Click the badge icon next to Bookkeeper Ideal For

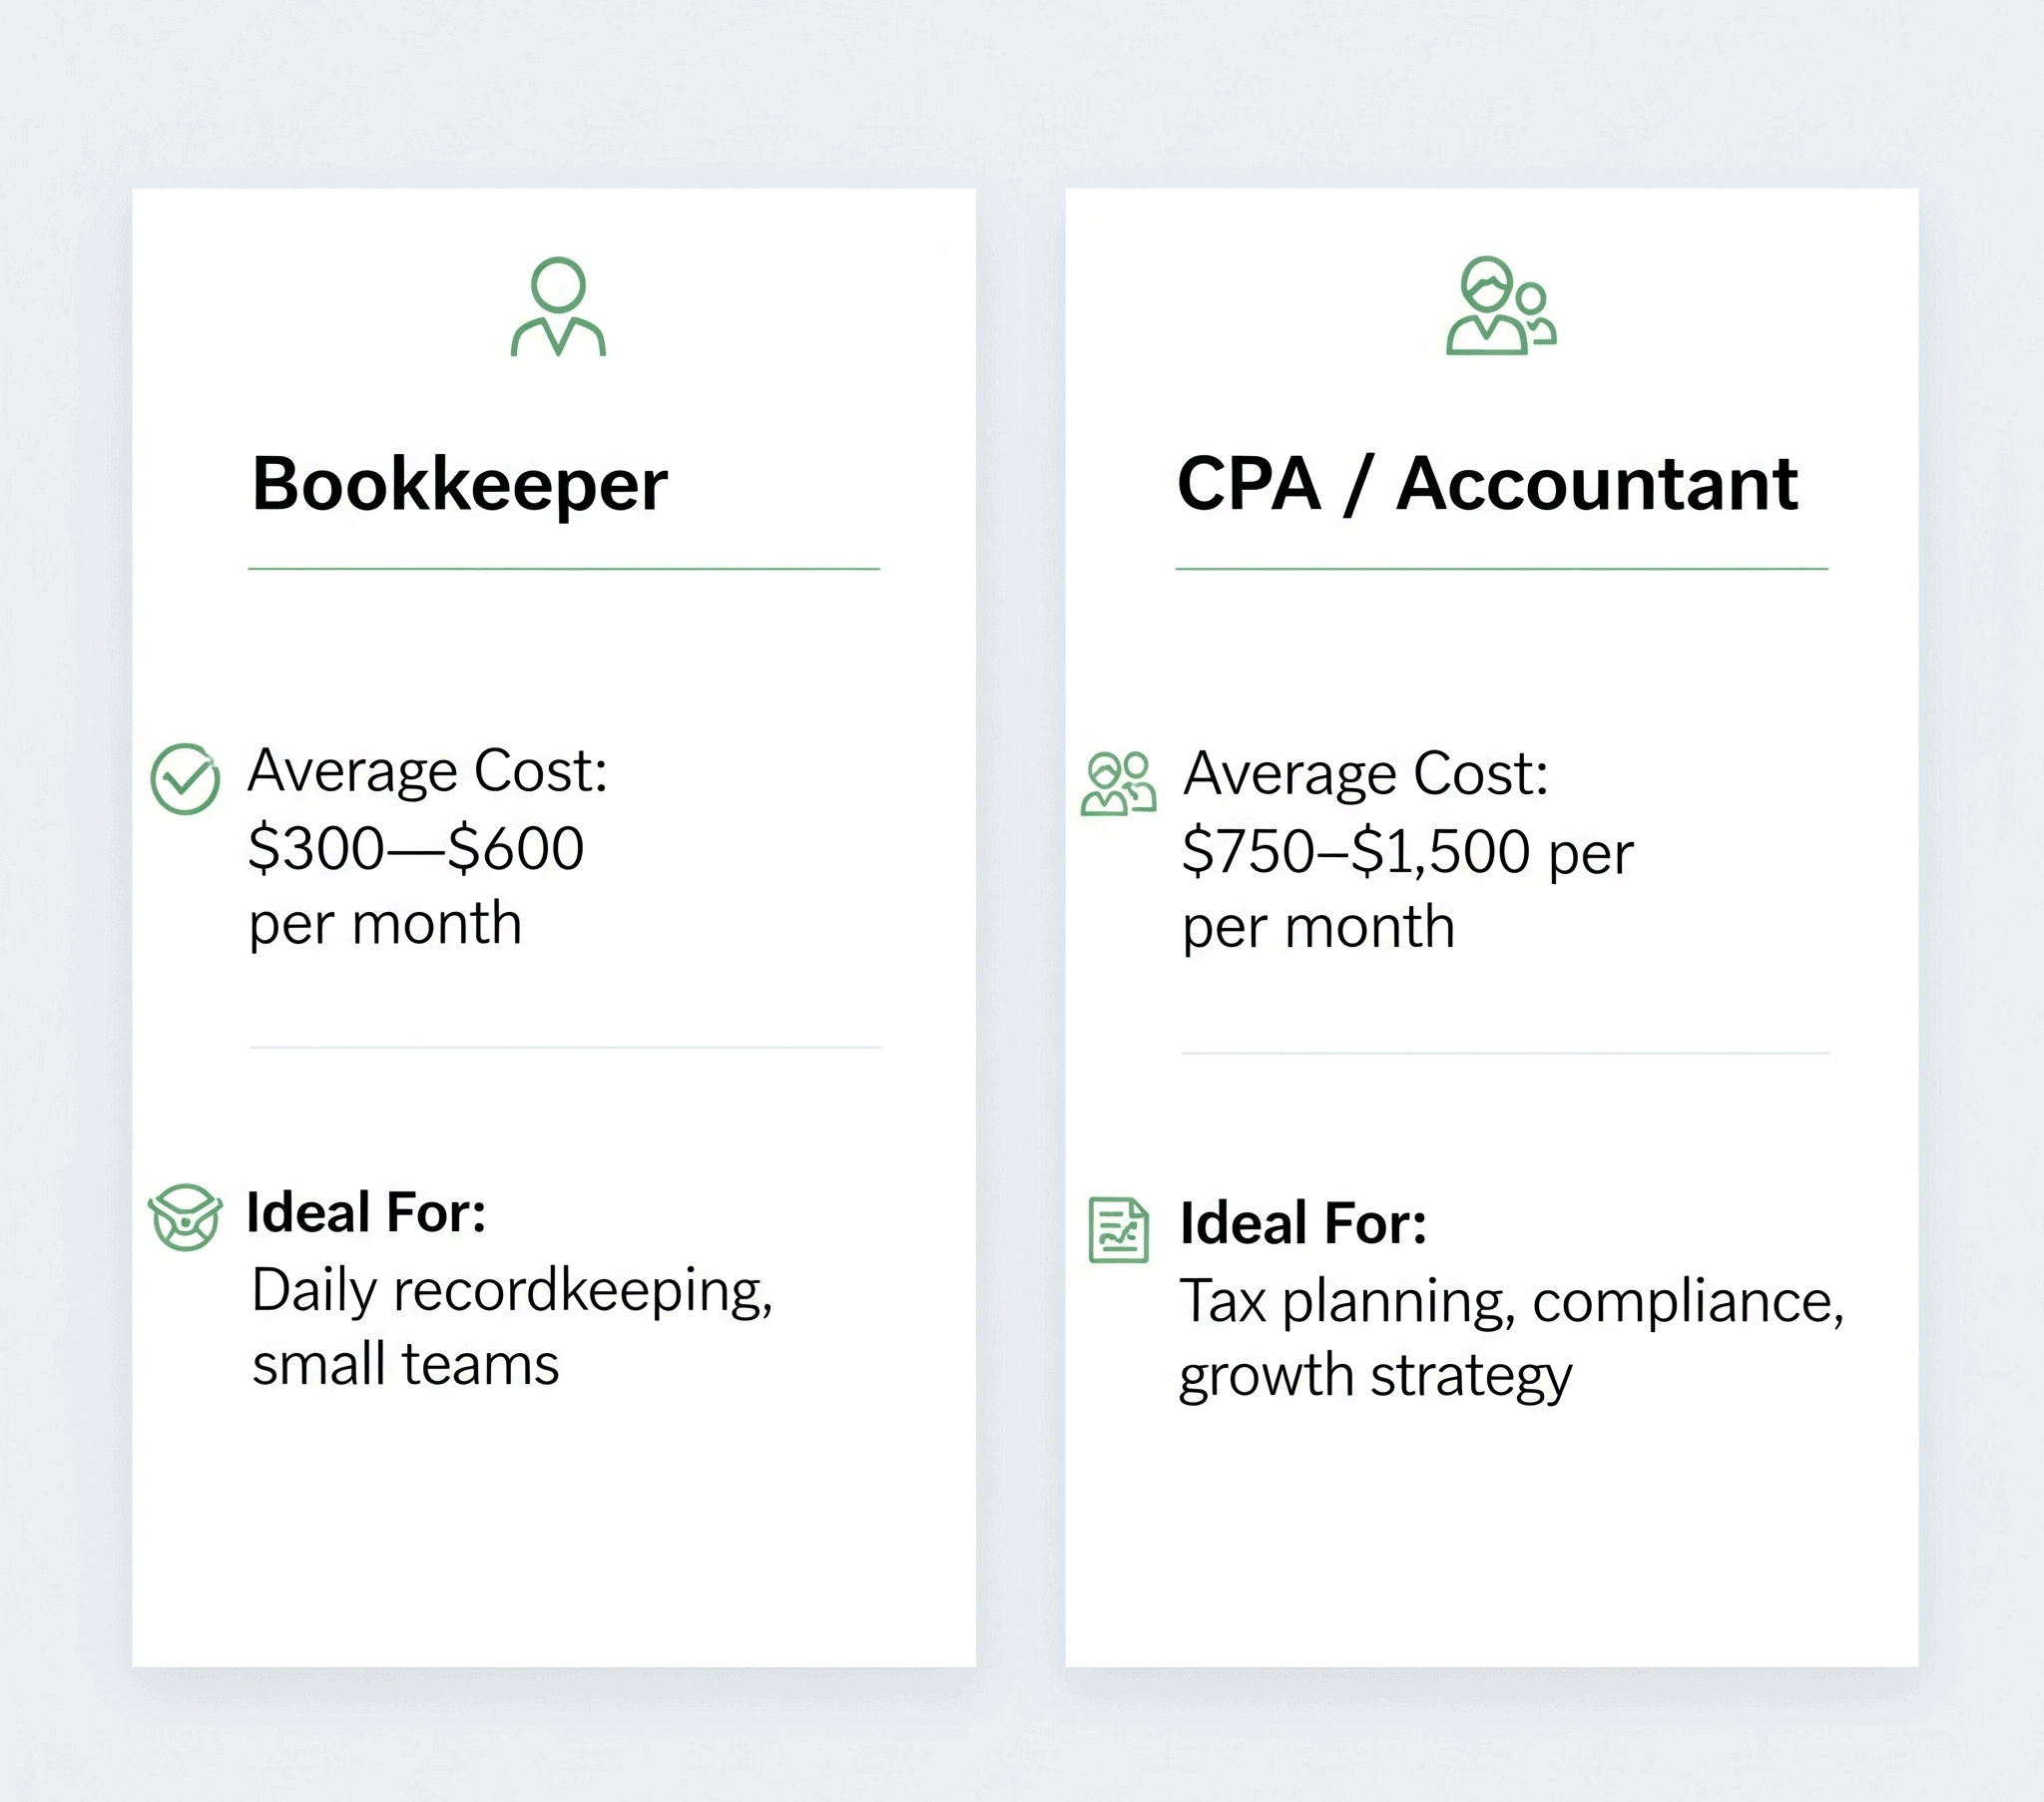pyautogui.click(x=185, y=1217)
